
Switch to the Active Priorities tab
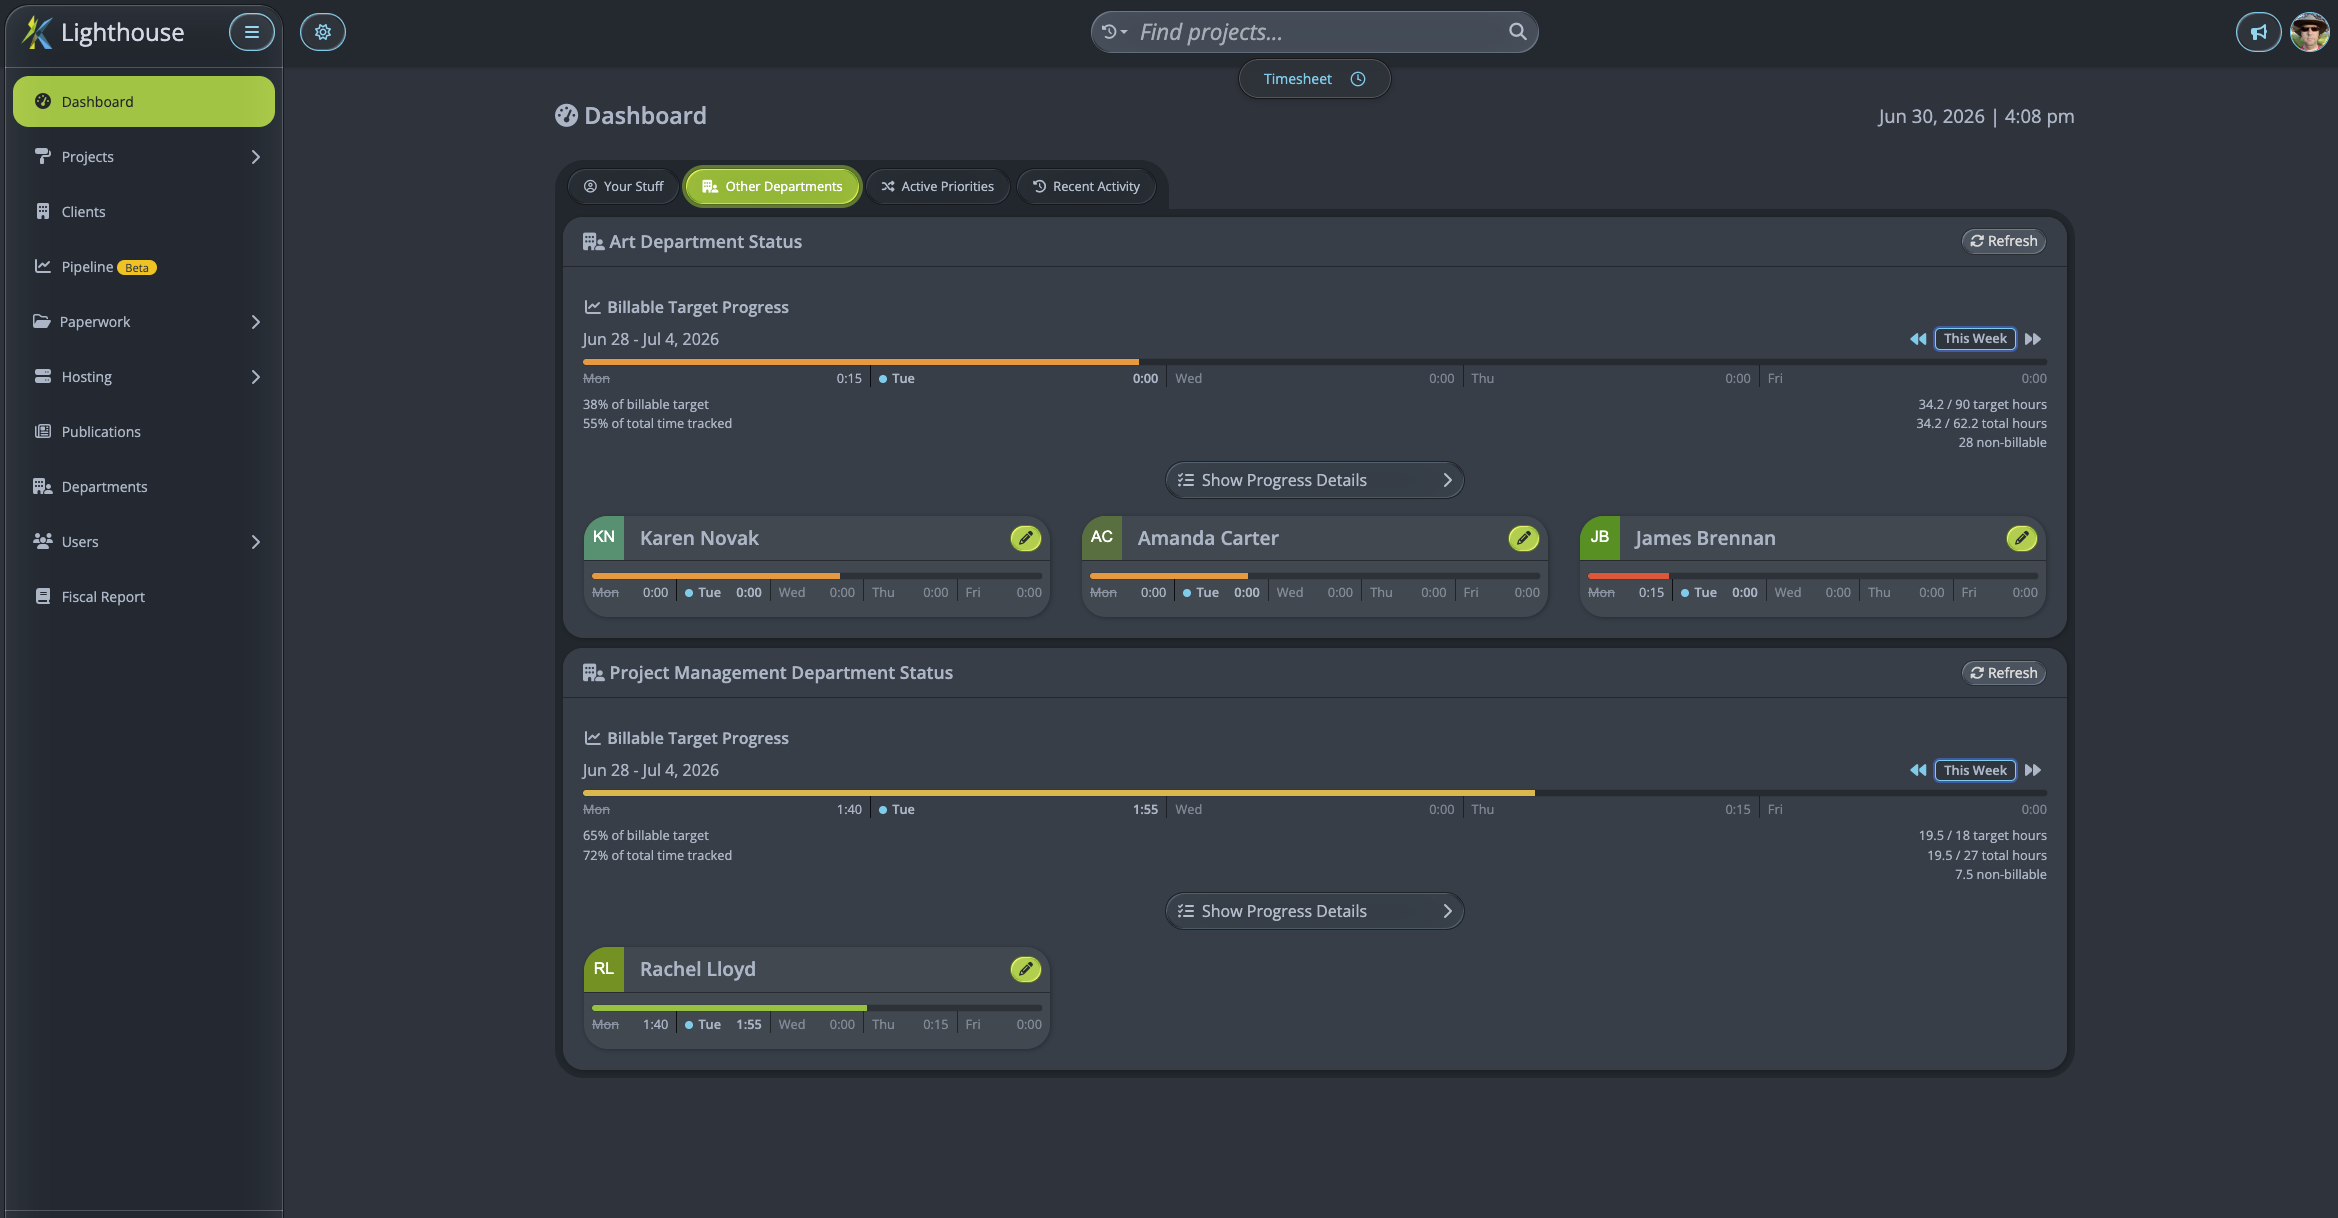click(938, 187)
